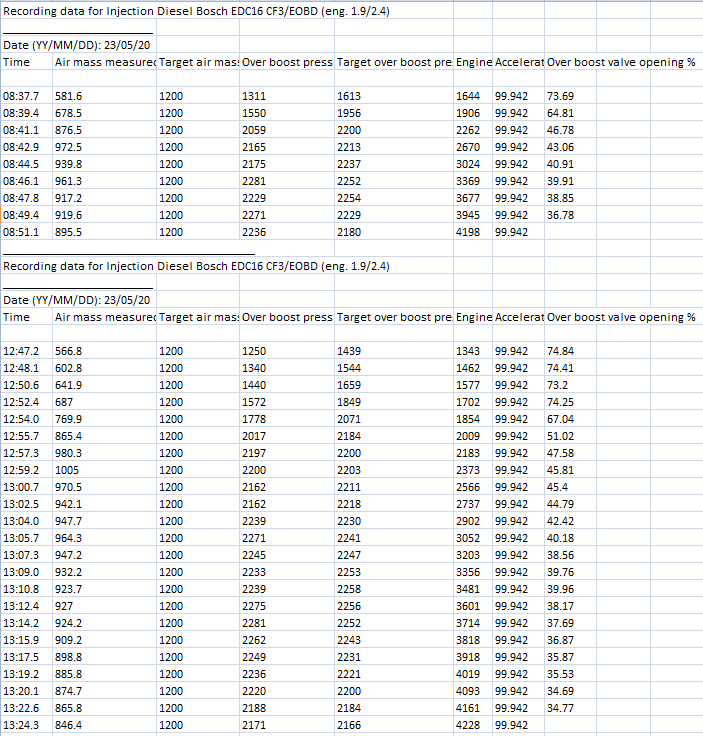Image resolution: width=703 pixels, height=736 pixels.
Task: Select the cell showing 678.5
Action: coord(69,113)
